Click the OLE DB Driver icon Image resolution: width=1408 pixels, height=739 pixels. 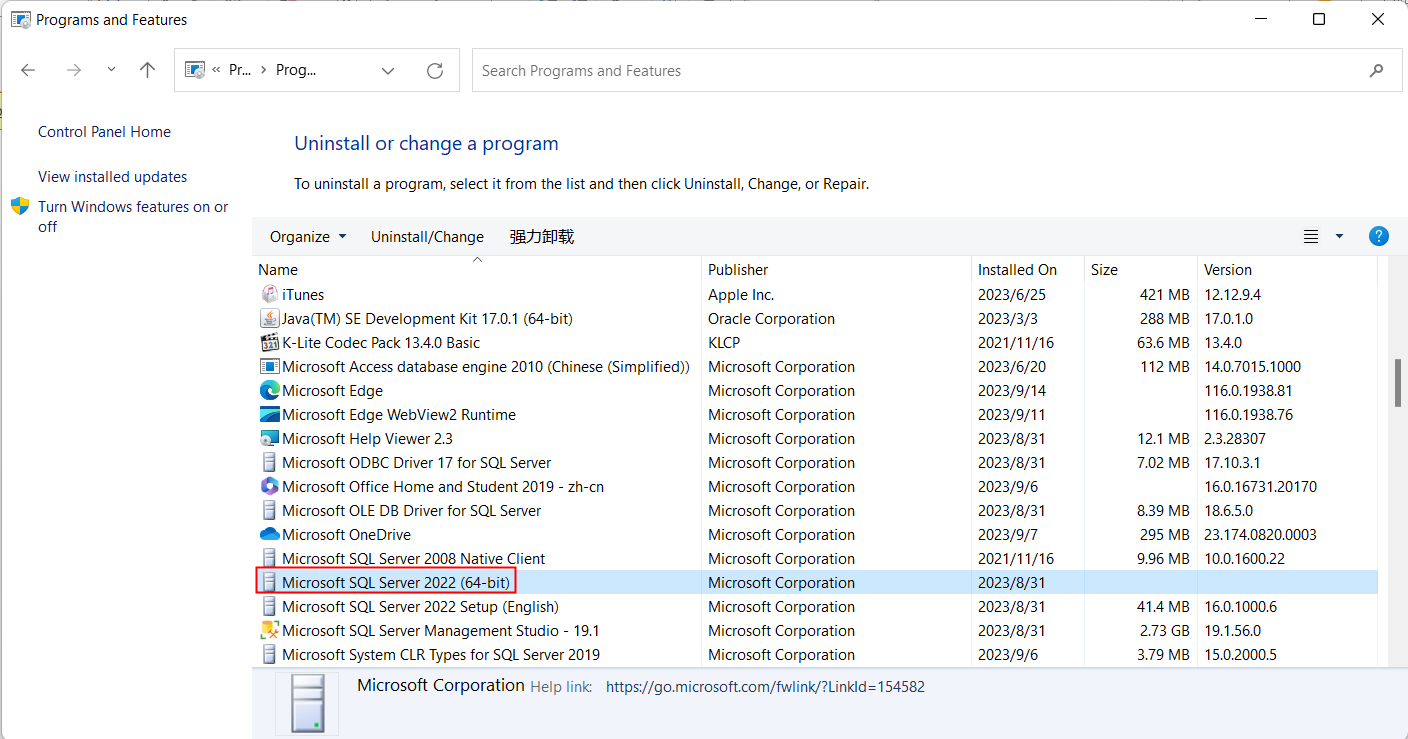[269, 511]
